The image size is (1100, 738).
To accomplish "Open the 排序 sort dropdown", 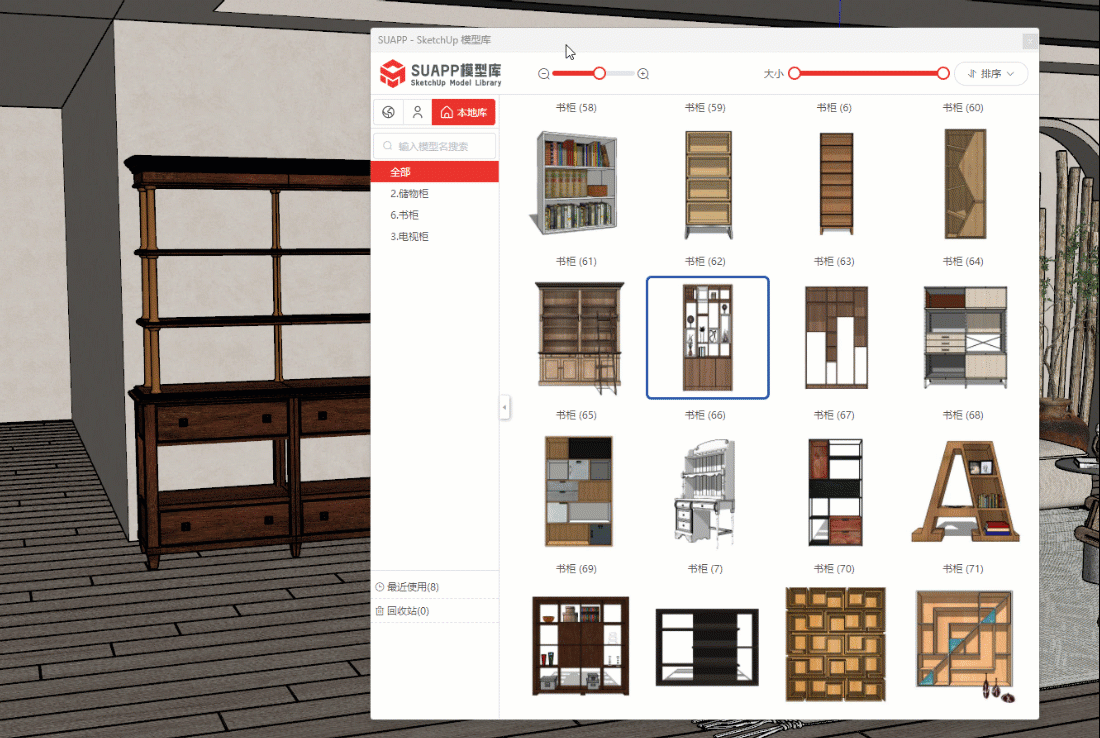I will point(991,74).
